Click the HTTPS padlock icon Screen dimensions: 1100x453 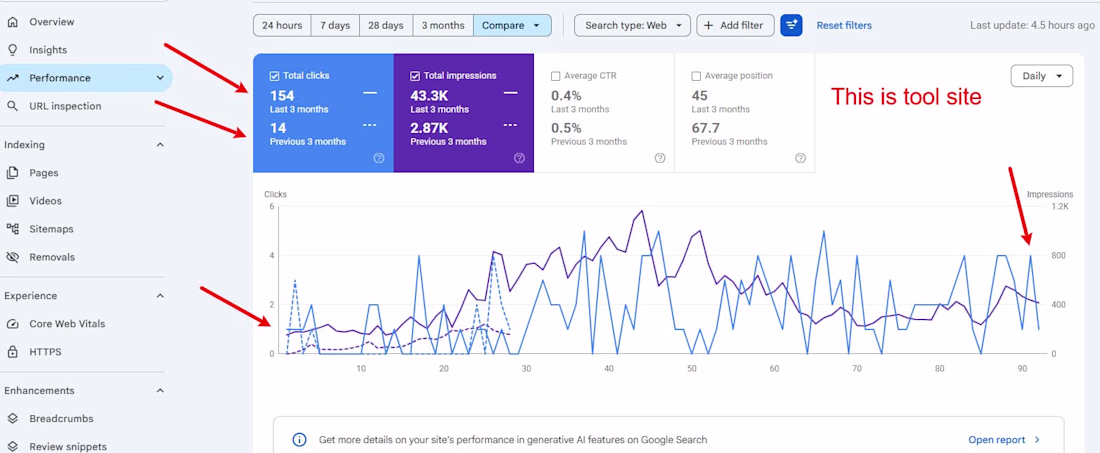[12, 351]
